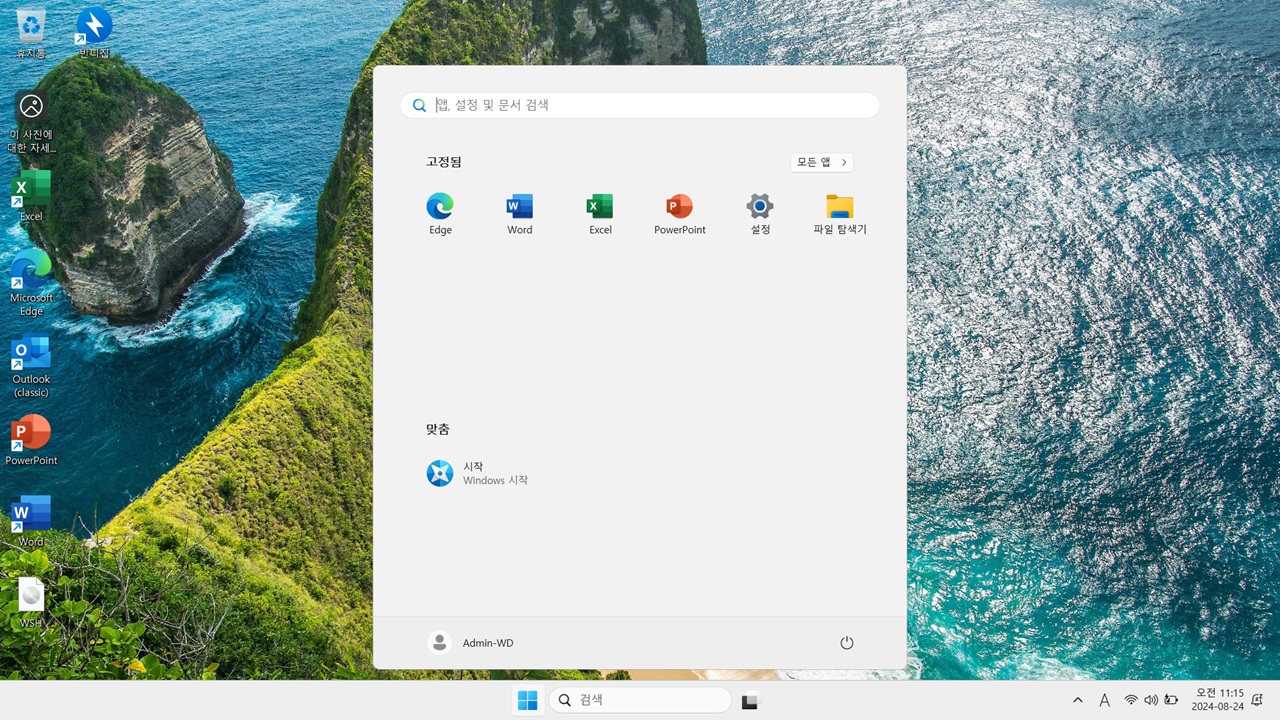The image size is (1280, 720).
Task: Select the 이 사진에 대한 자세 desktop icon
Action: (31, 122)
